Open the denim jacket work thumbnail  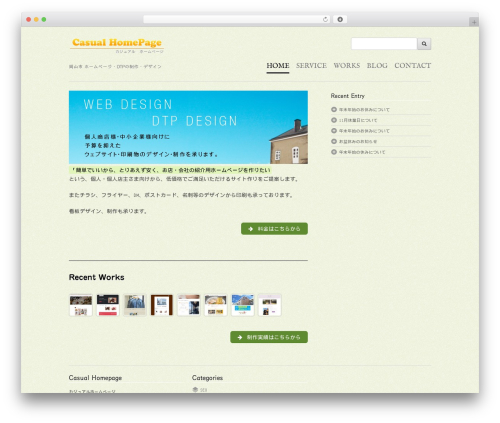click(x=135, y=305)
